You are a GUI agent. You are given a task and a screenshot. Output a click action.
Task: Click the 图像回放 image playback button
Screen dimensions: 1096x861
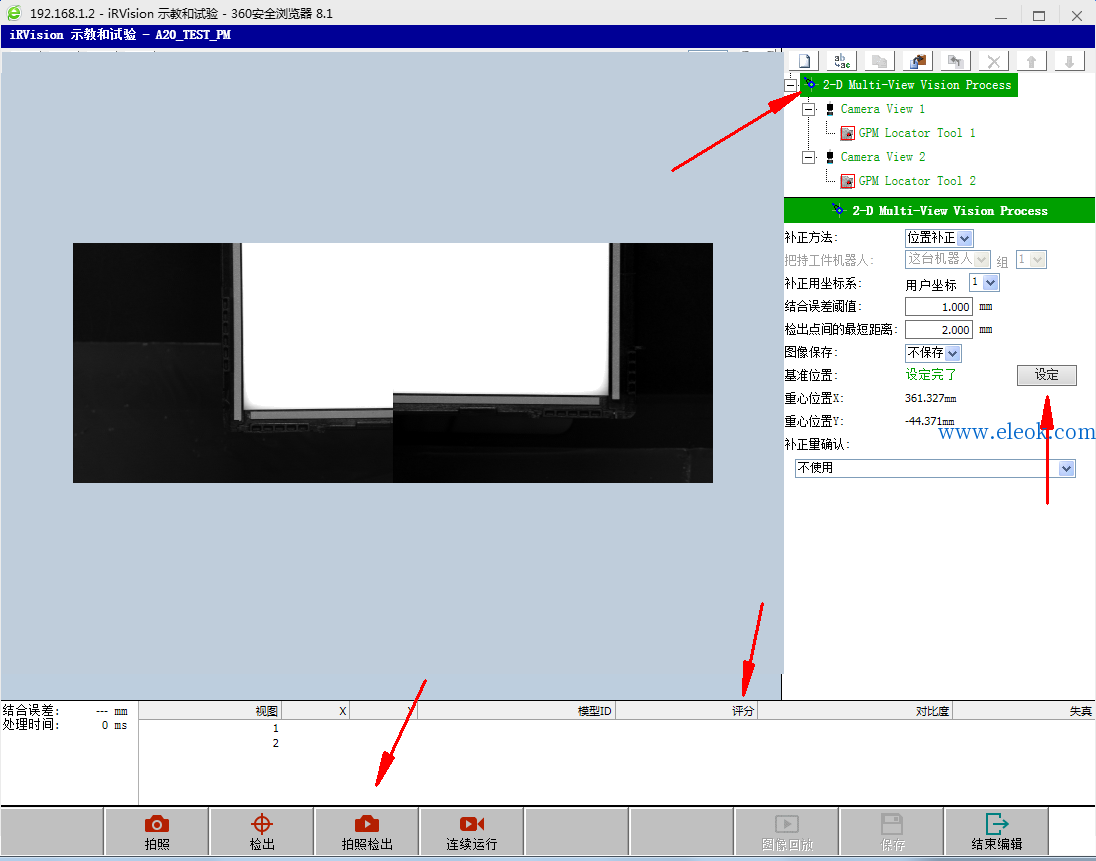pyautogui.click(x=786, y=832)
